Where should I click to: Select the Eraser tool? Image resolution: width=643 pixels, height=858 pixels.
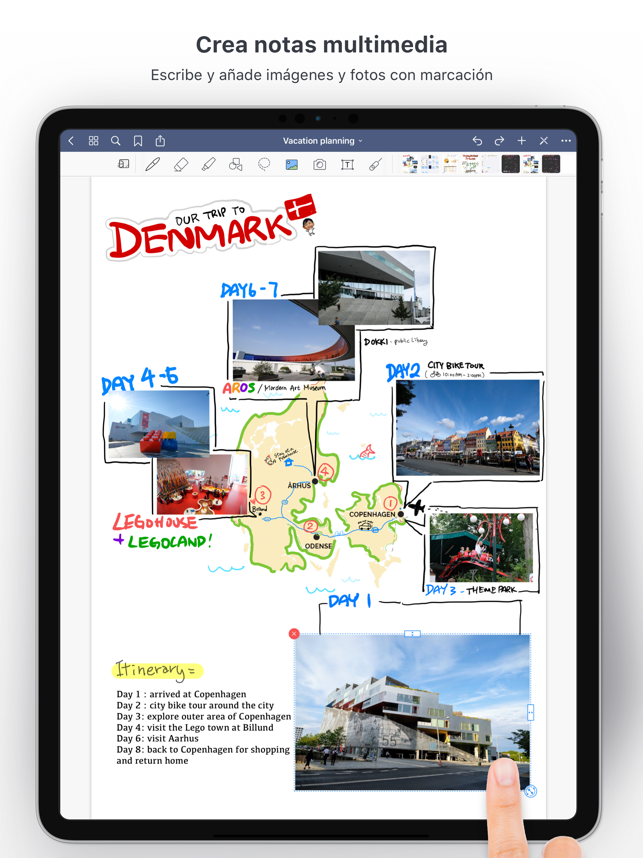point(181,164)
